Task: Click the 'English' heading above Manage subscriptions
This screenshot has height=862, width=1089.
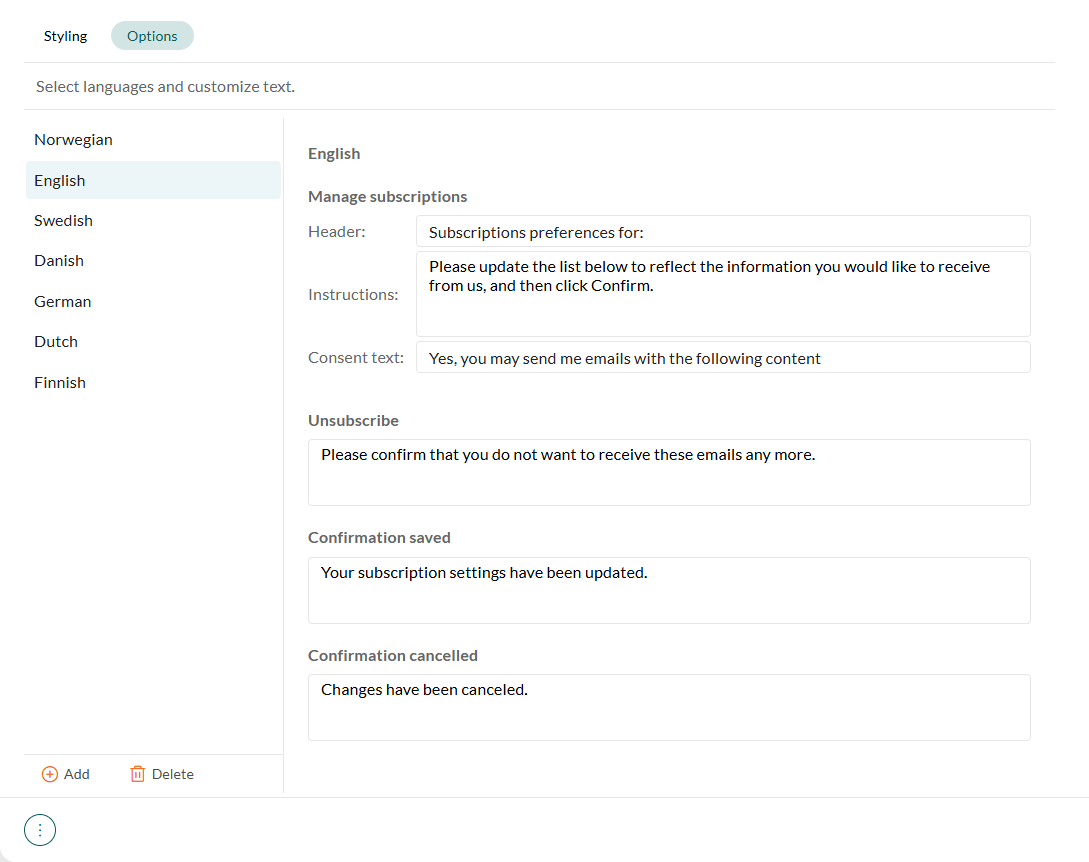Action: 334,154
